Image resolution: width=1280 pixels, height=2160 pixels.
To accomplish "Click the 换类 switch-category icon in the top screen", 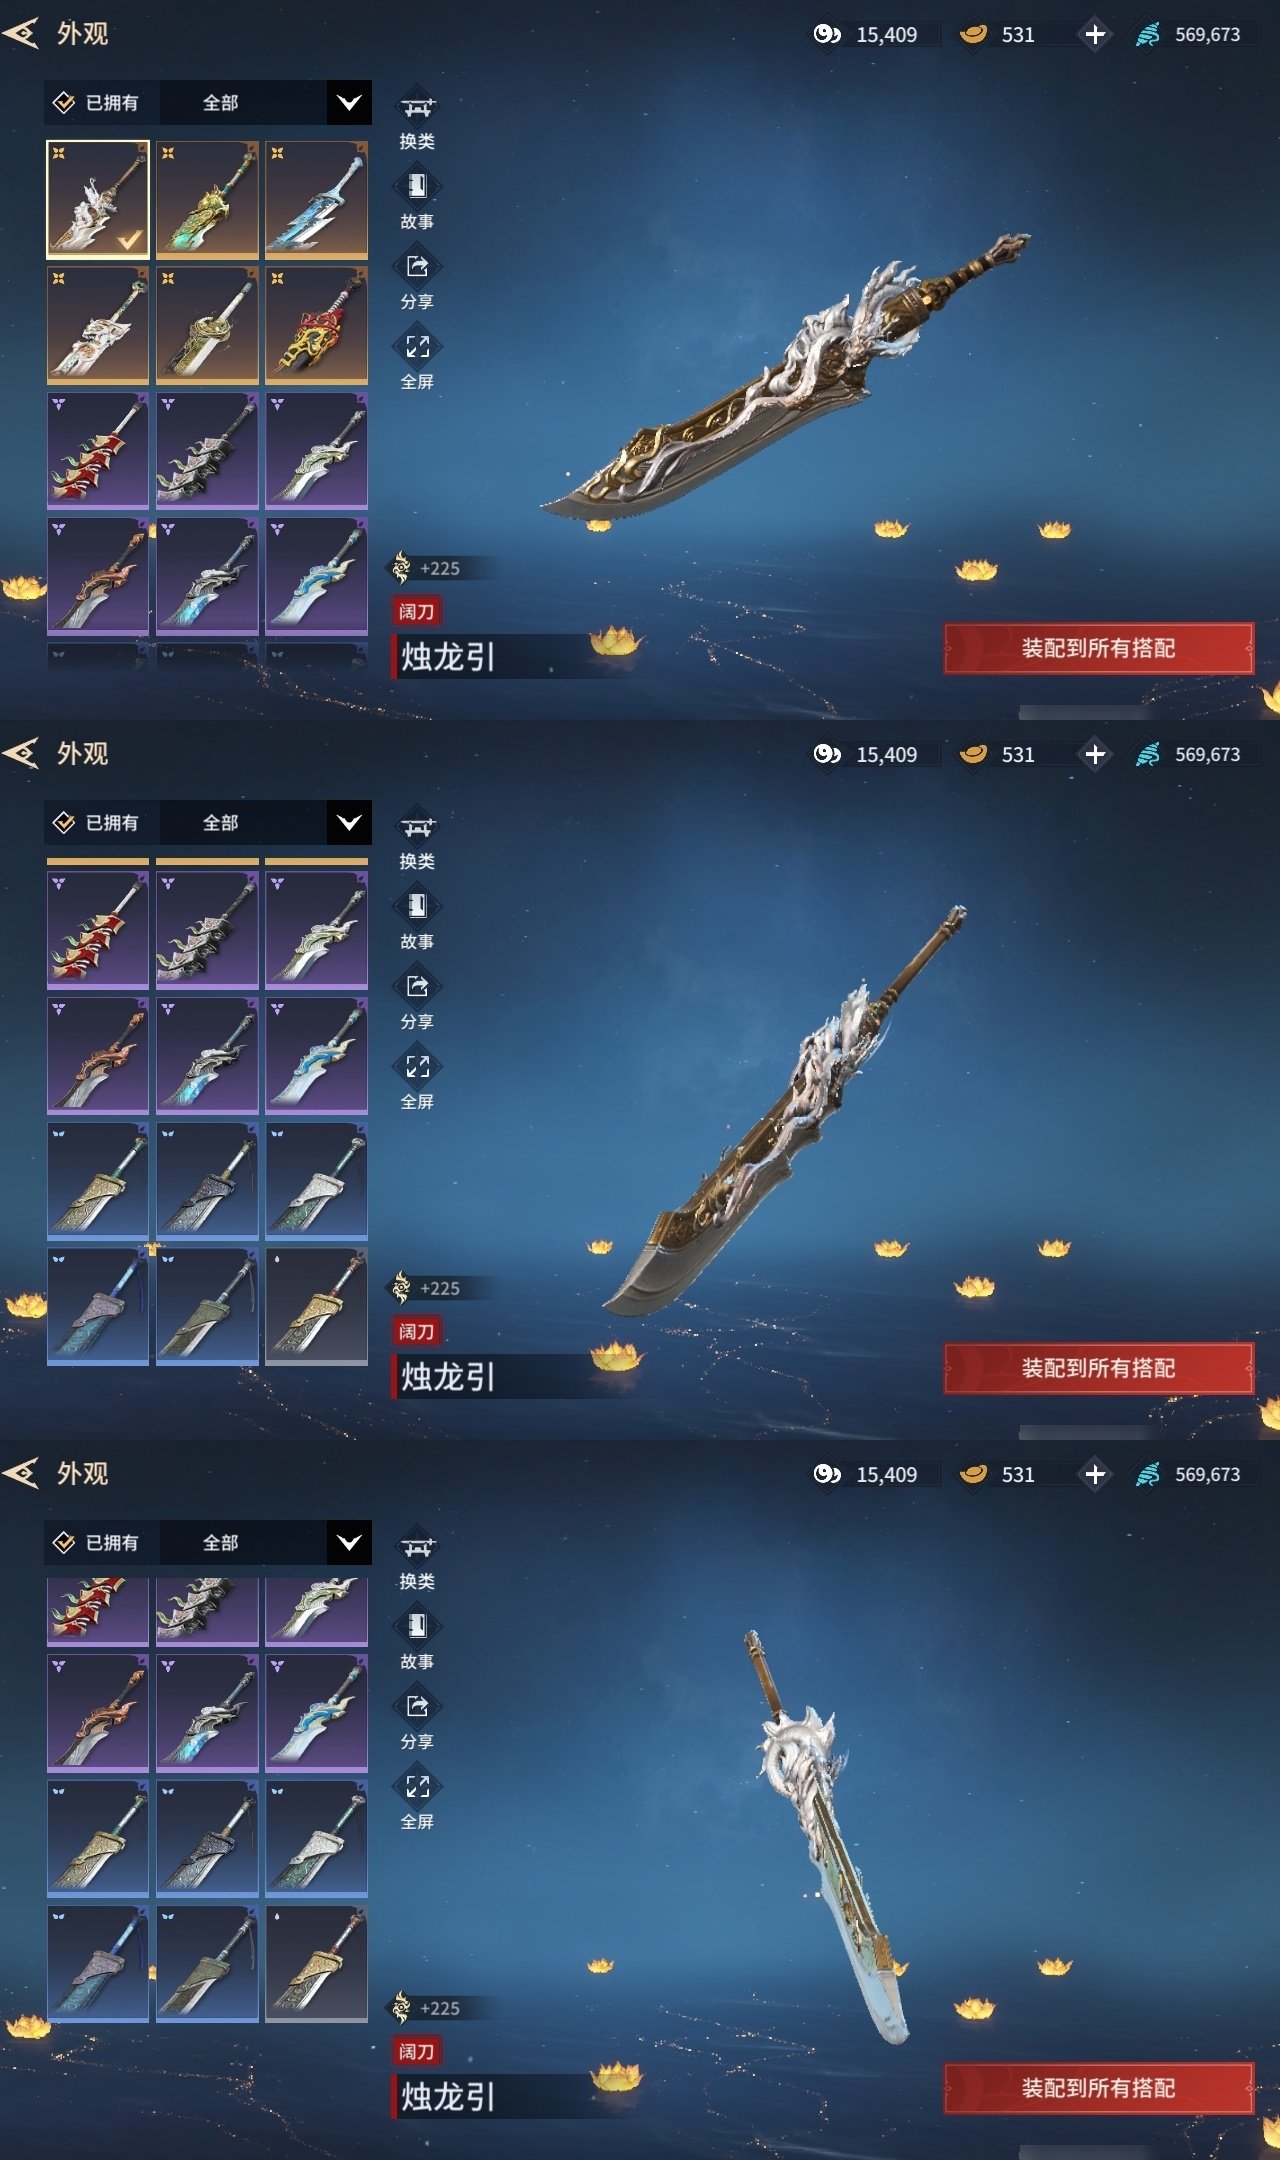I will (417, 107).
